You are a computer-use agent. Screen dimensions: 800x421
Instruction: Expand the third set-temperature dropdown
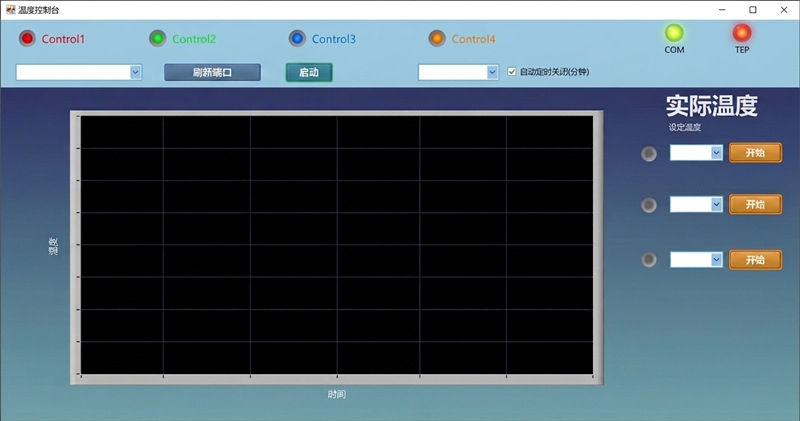[716, 260]
